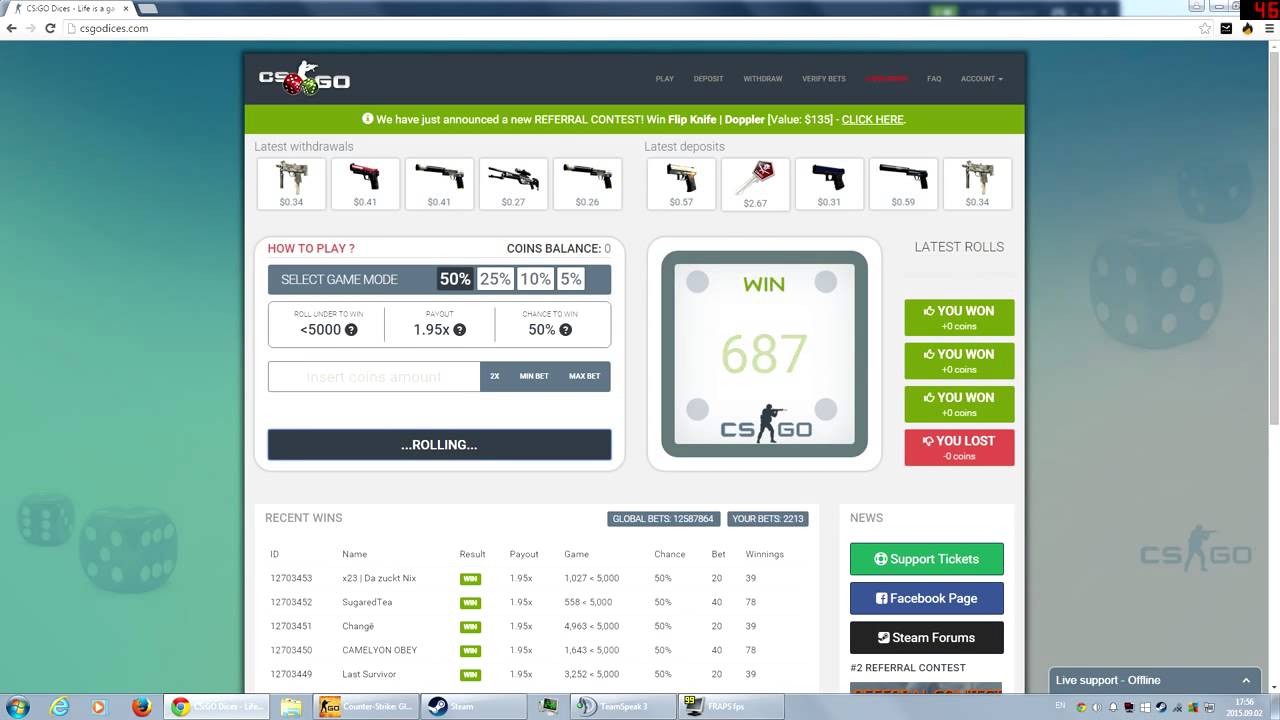This screenshot has width=1280, height=720.
Task: Open Firefox from the taskbar
Action: 141,706
